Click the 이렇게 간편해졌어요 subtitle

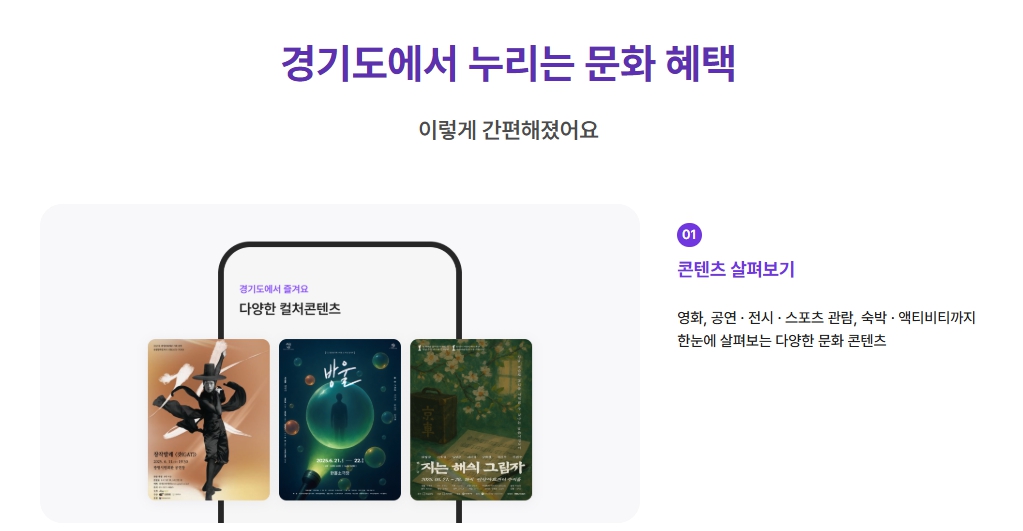tap(508, 130)
